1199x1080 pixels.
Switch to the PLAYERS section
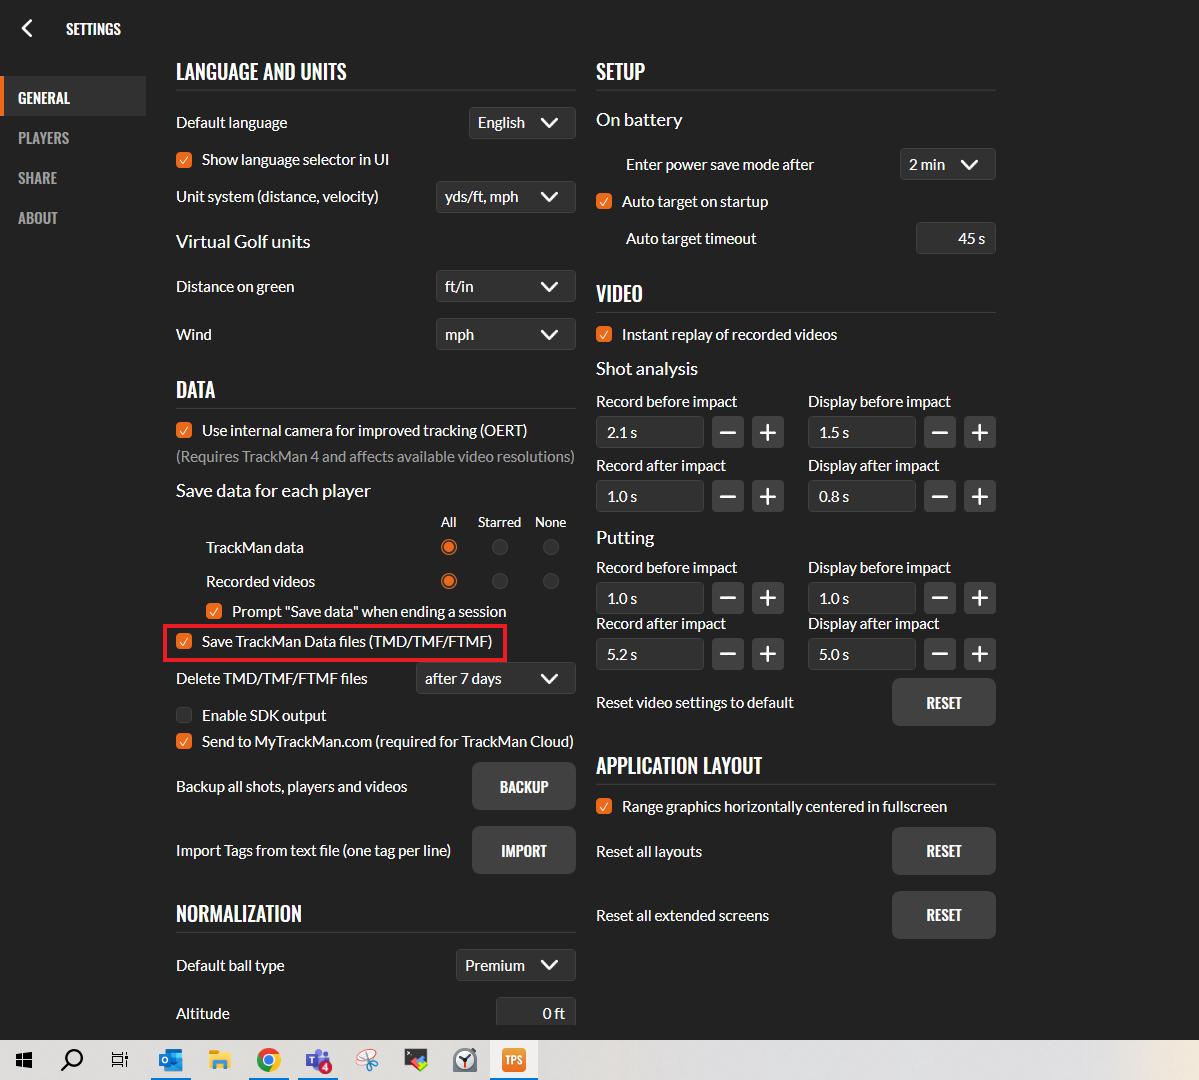[42, 137]
